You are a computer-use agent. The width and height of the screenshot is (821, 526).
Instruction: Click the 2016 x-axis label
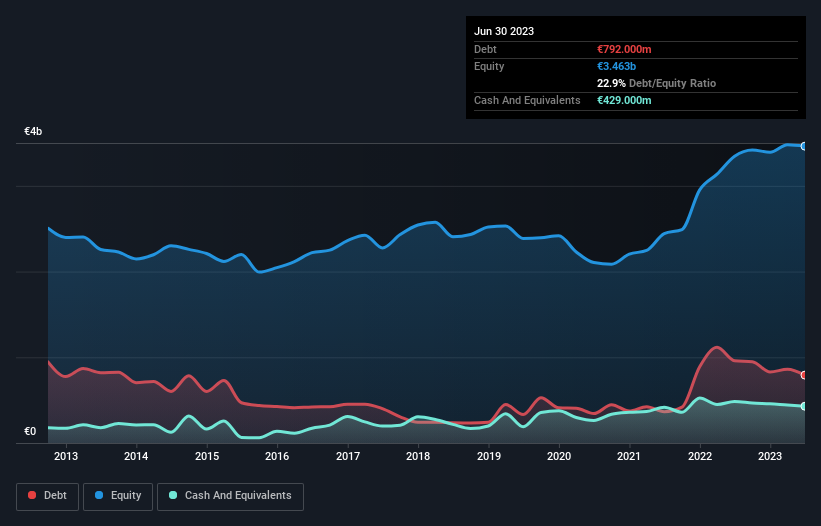[277, 456]
